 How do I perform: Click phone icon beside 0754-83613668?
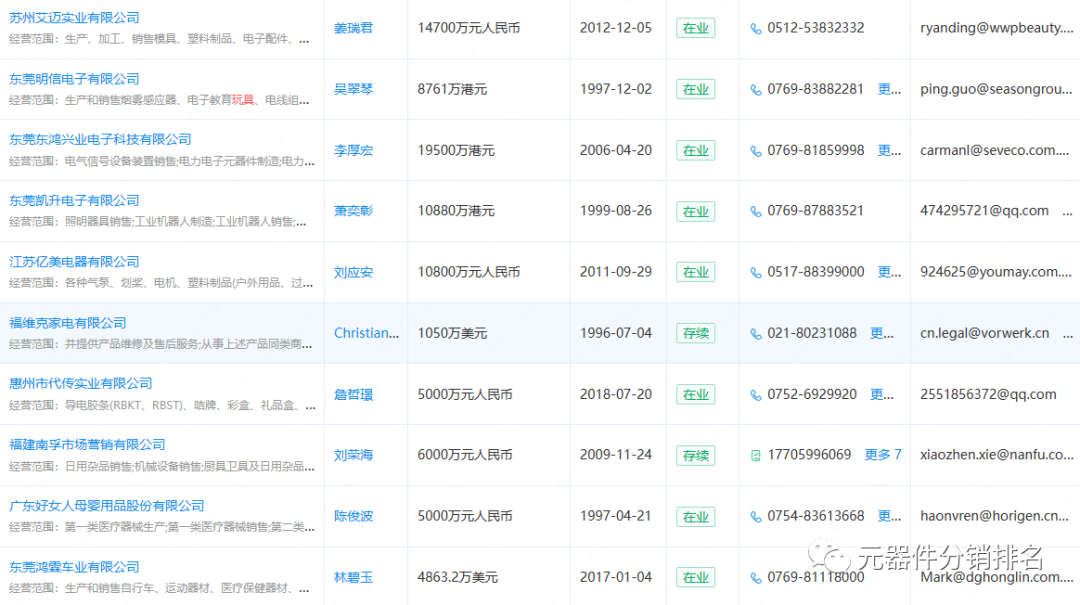coord(756,517)
